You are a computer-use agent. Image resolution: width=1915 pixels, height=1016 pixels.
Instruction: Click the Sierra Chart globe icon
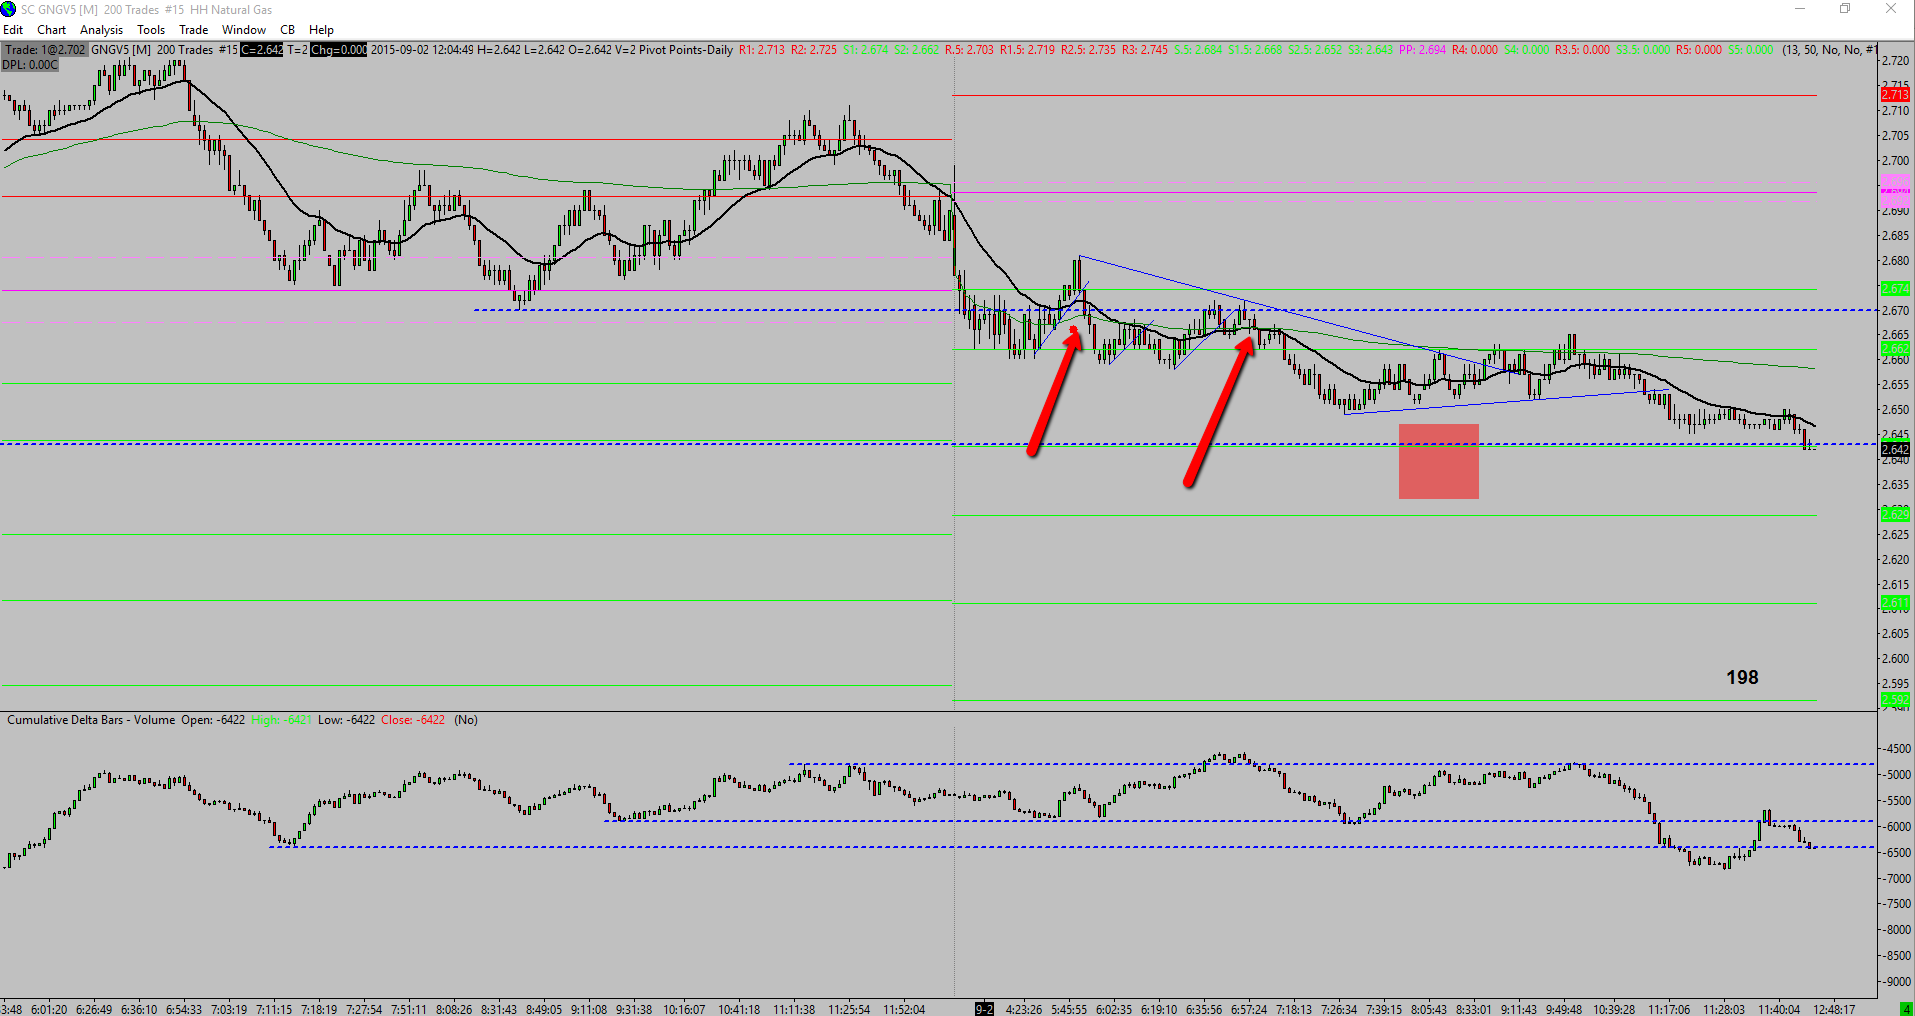pos(9,9)
